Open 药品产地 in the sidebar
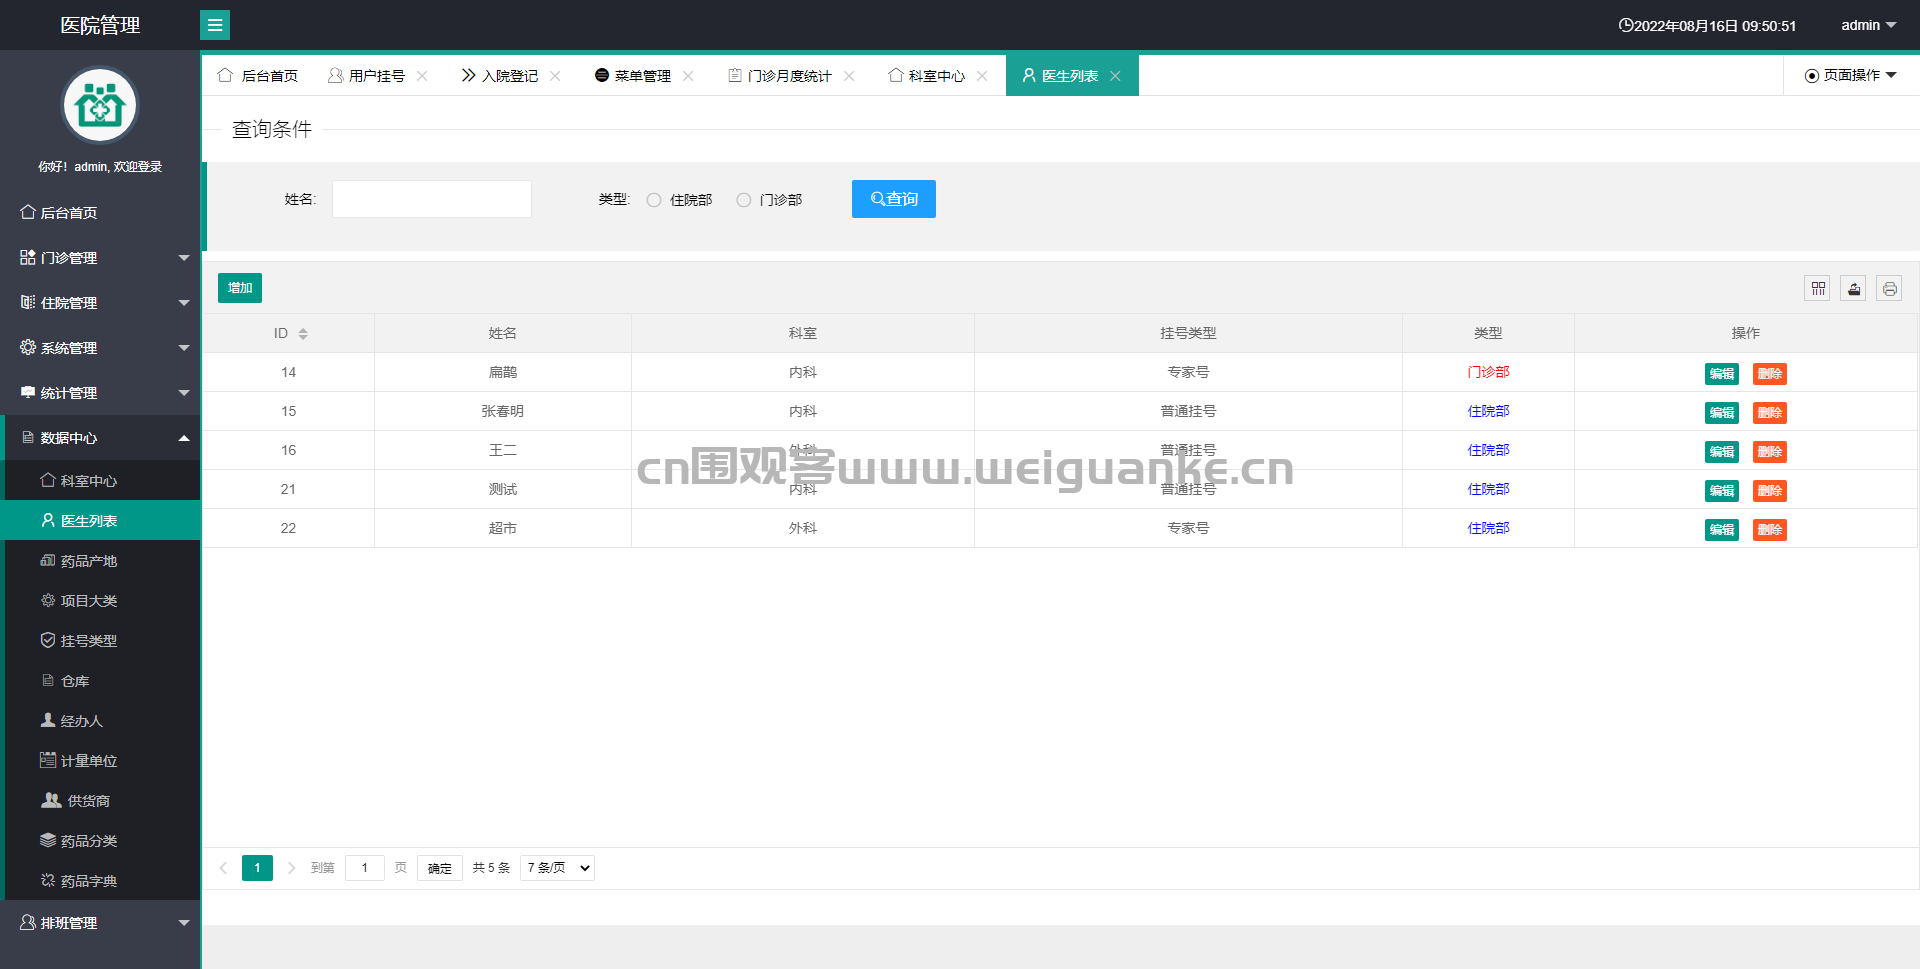This screenshot has width=1920, height=969. coord(100,560)
